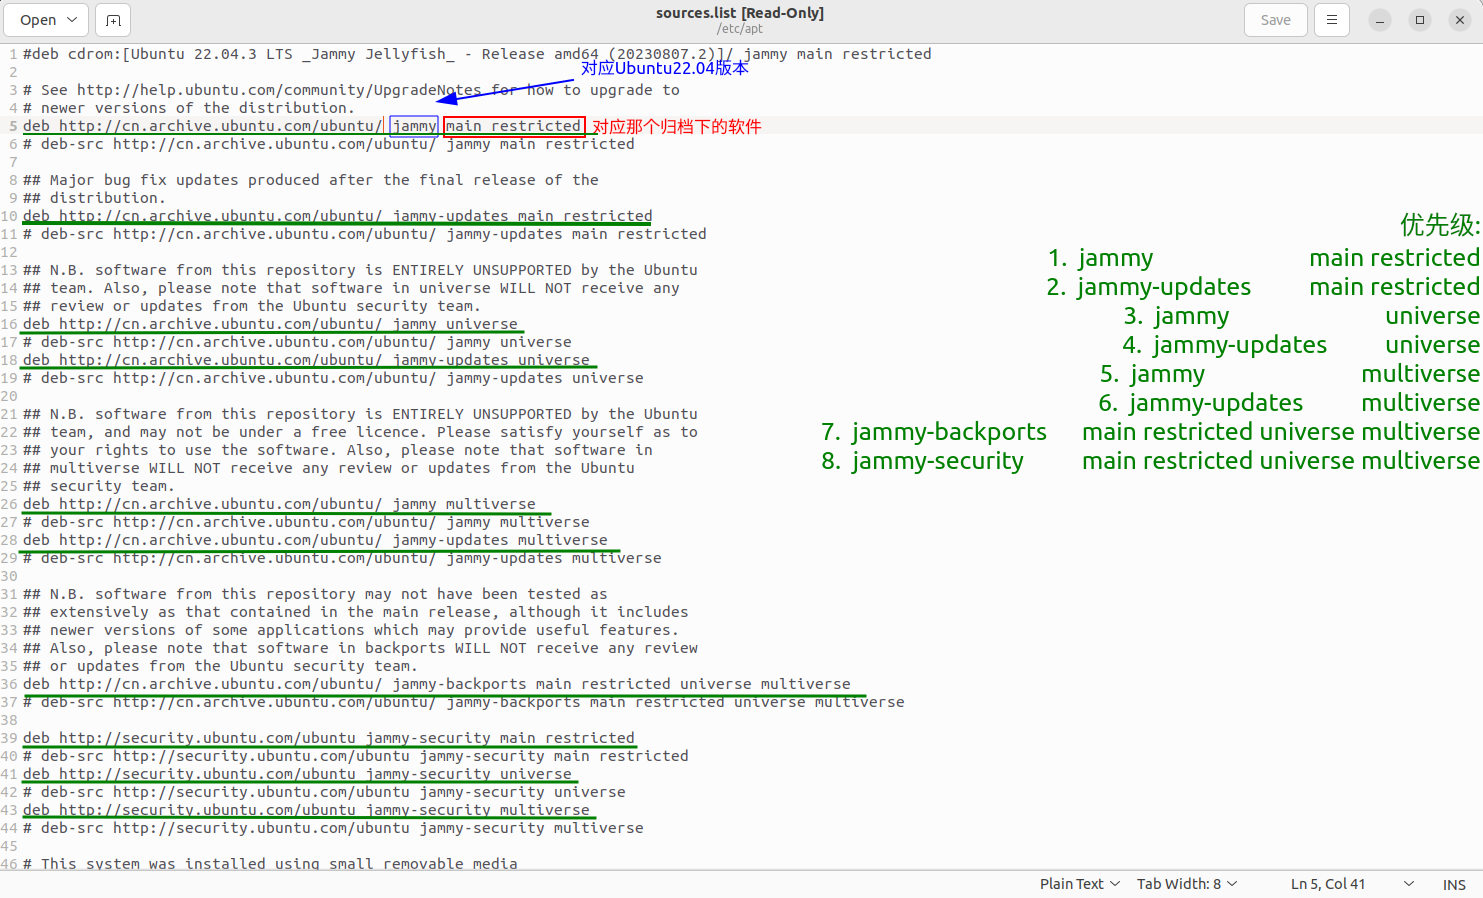
Task: Click the '# See http://help.ubuntu.com/community/UpgradeNotes' line
Action: point(351,90)
